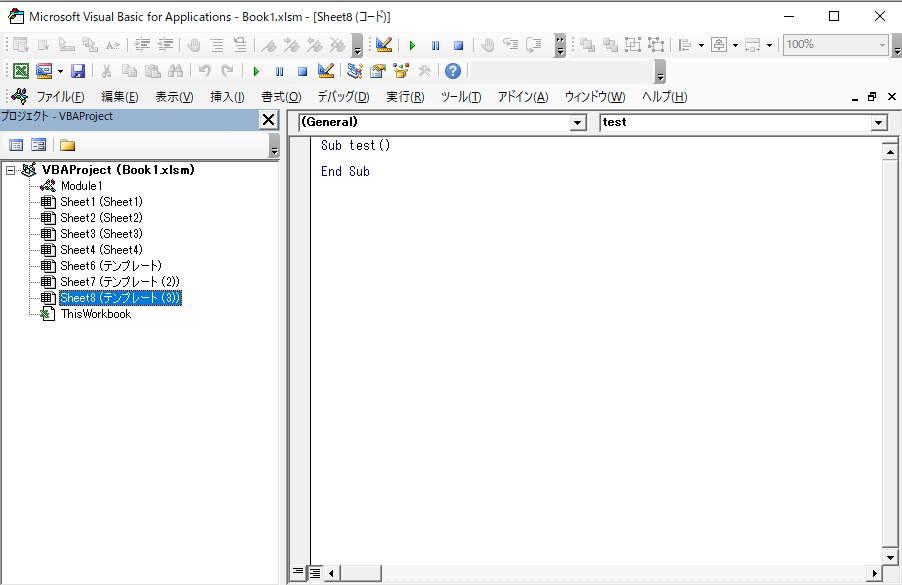Click the Previous Bookmark icon

click(315, 44)
